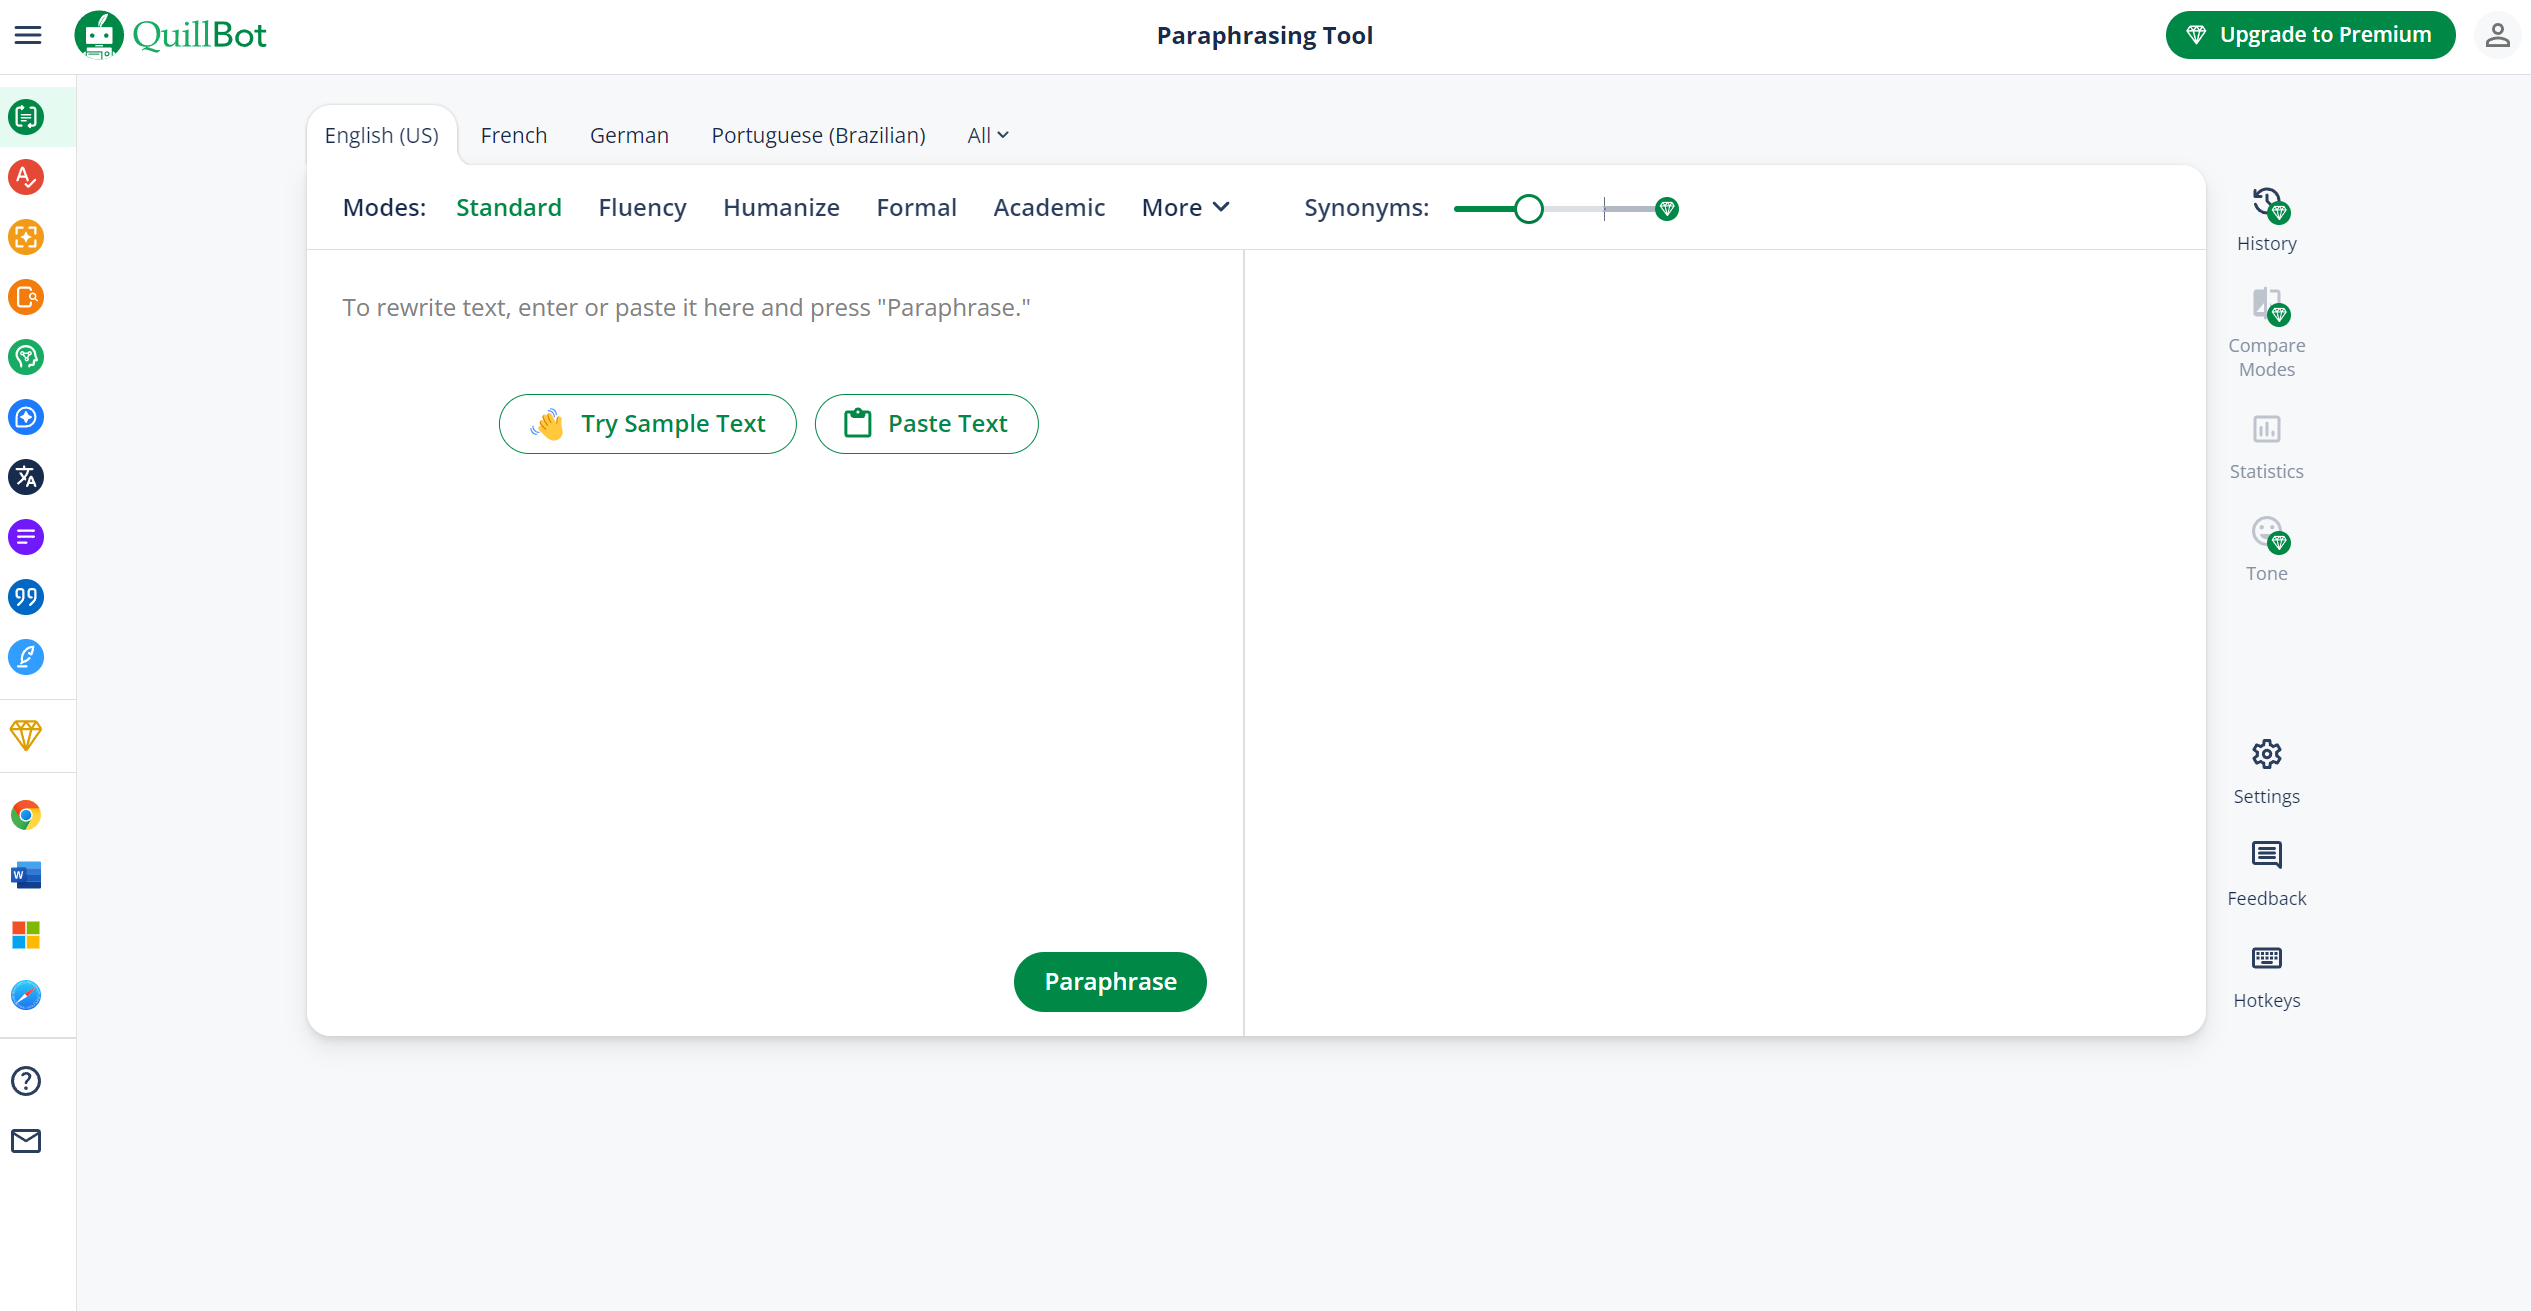
Task: Open the Chrome extension icon in sidebar
Action: [26, 815]
